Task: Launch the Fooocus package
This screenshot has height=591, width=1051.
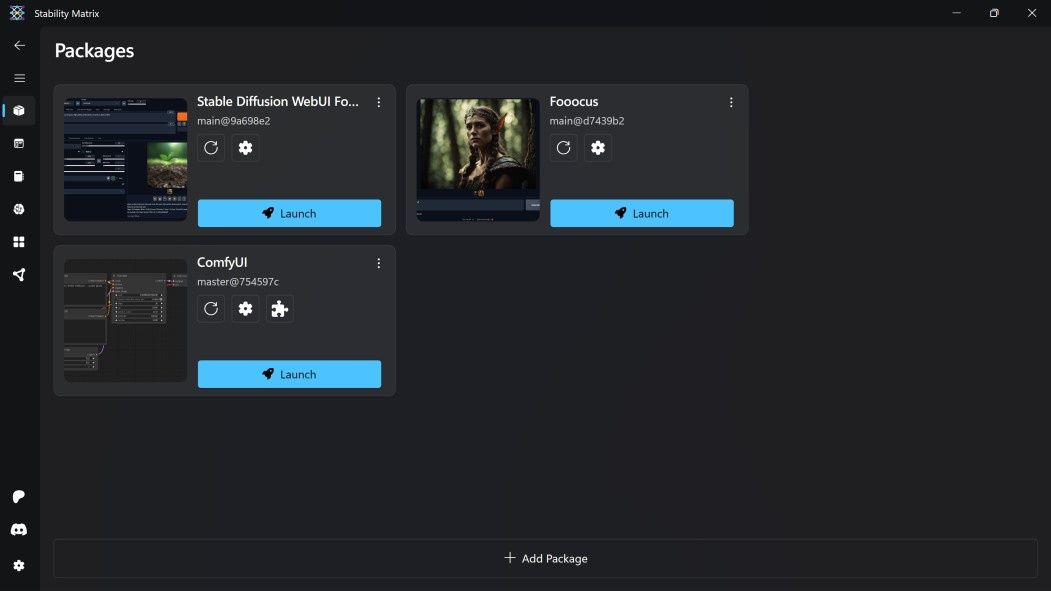Action: pos(642,213)
